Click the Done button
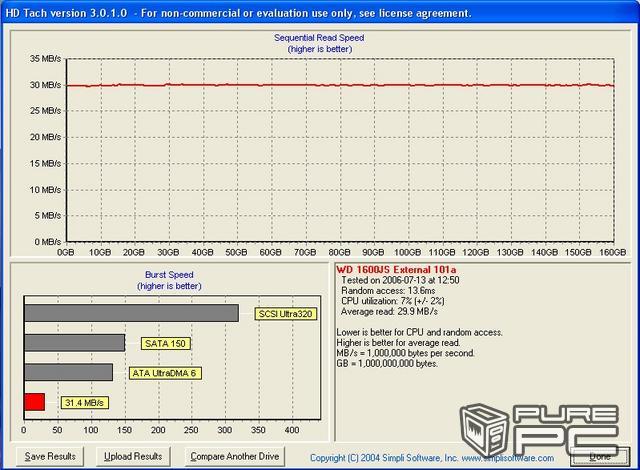 coord(600,457)
